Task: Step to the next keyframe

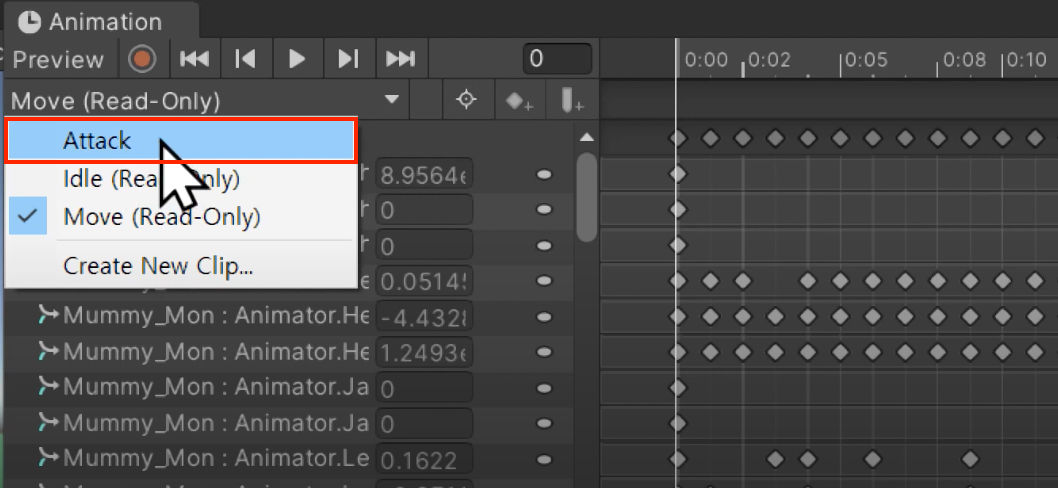Action: tap(348, 59)
